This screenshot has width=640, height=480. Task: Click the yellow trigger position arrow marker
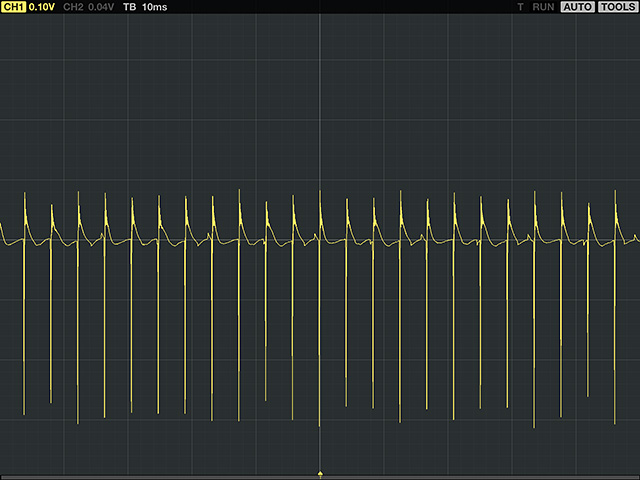[x=320, y=472]
